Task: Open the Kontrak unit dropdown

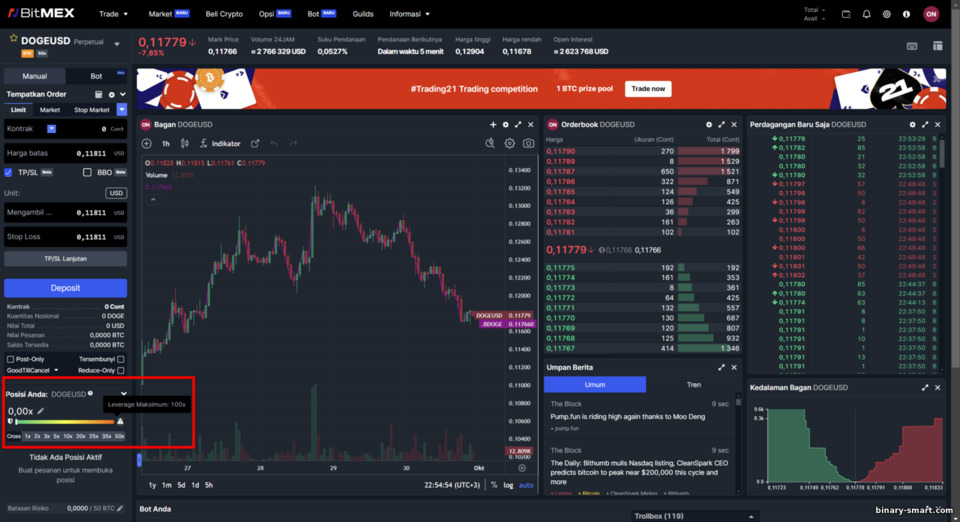Action: pos(51,129)
